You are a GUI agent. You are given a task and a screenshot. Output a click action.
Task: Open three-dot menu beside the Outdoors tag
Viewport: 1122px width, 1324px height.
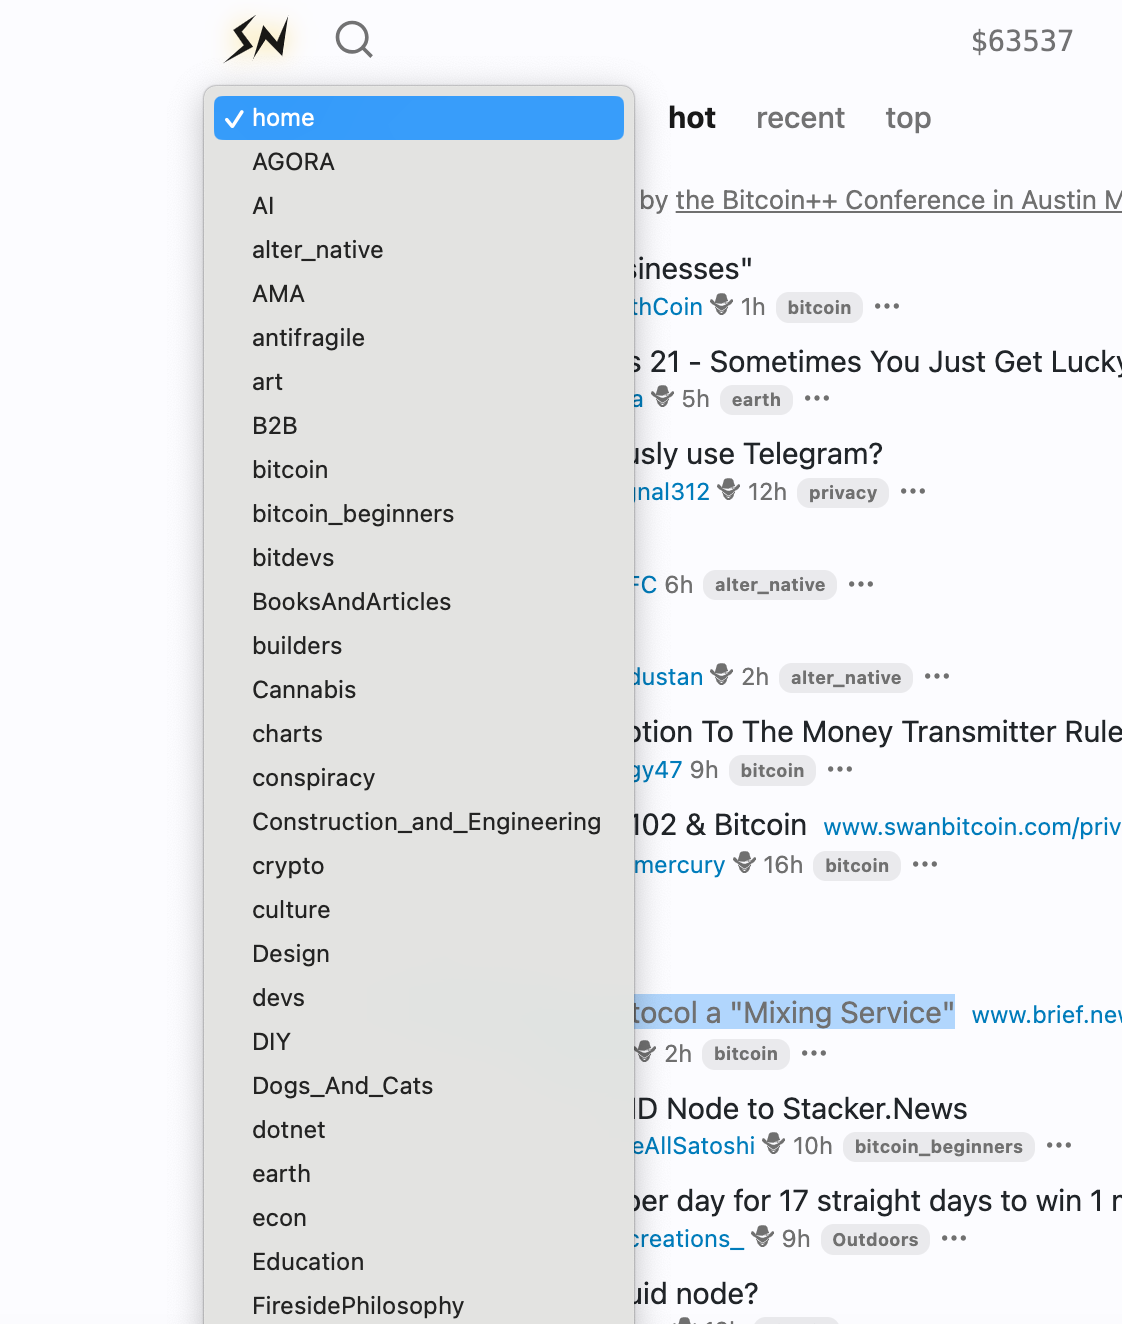pyautogui.click(x=954, y=1239)
